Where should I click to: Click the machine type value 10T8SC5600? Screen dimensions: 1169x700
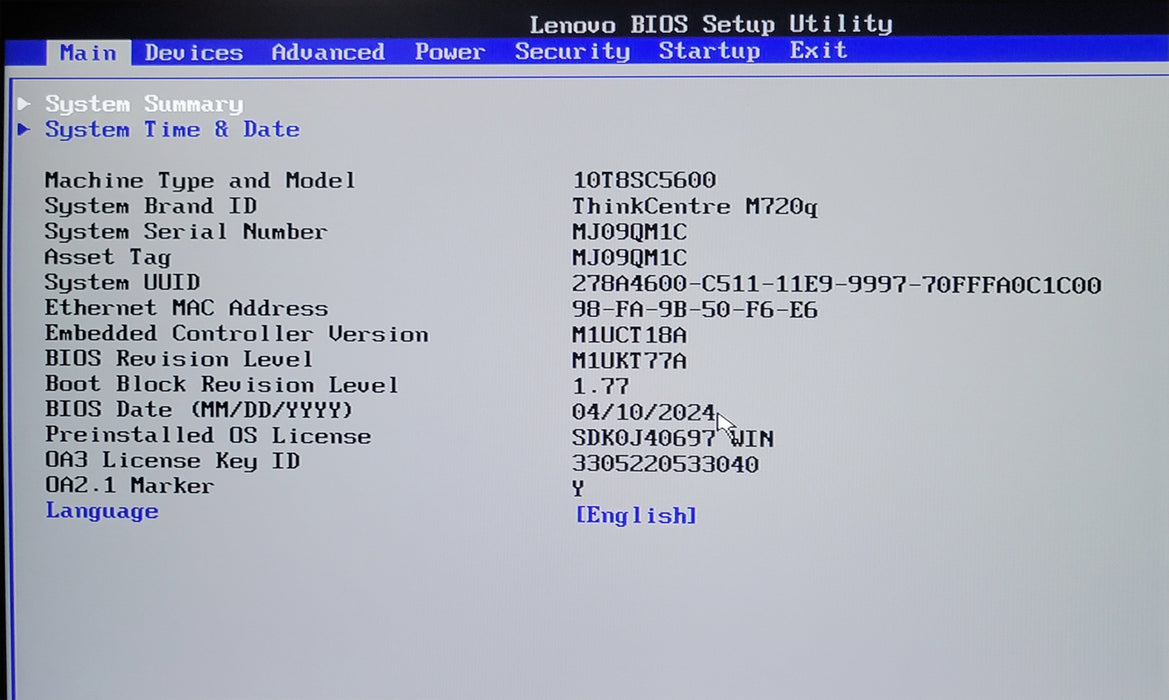(x=644, y=180)
